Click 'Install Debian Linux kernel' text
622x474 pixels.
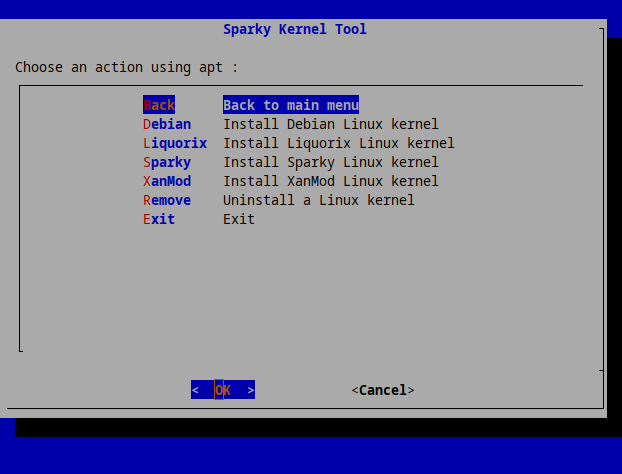(x=331, y=124)
